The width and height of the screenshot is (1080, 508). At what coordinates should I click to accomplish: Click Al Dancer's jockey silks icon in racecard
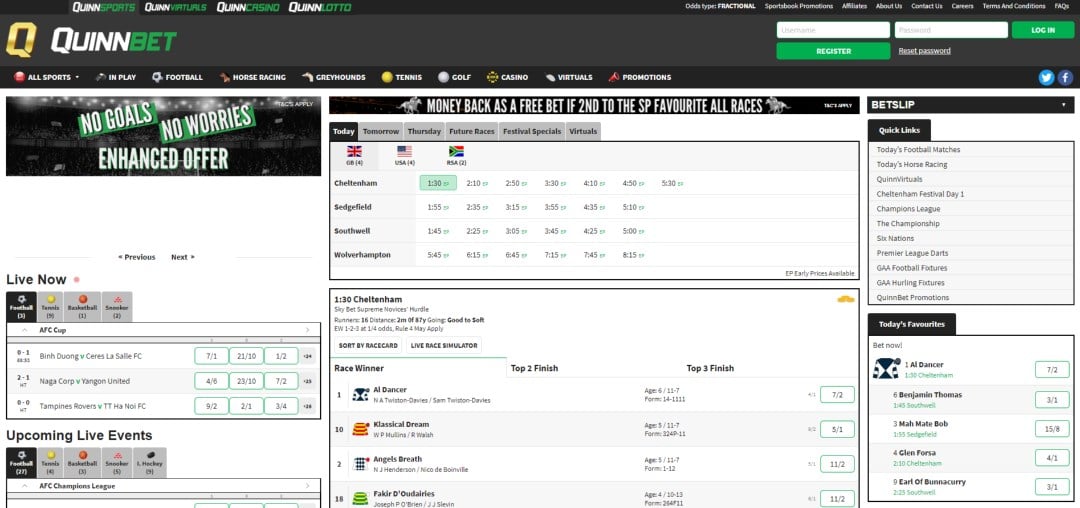click(x=361, y=394)
